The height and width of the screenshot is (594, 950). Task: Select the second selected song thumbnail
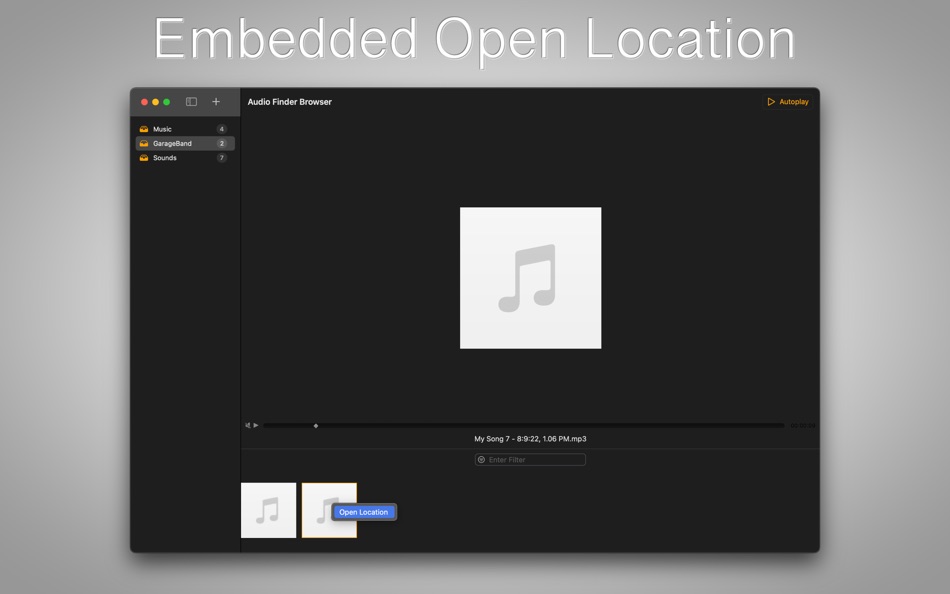pos(328,510)
